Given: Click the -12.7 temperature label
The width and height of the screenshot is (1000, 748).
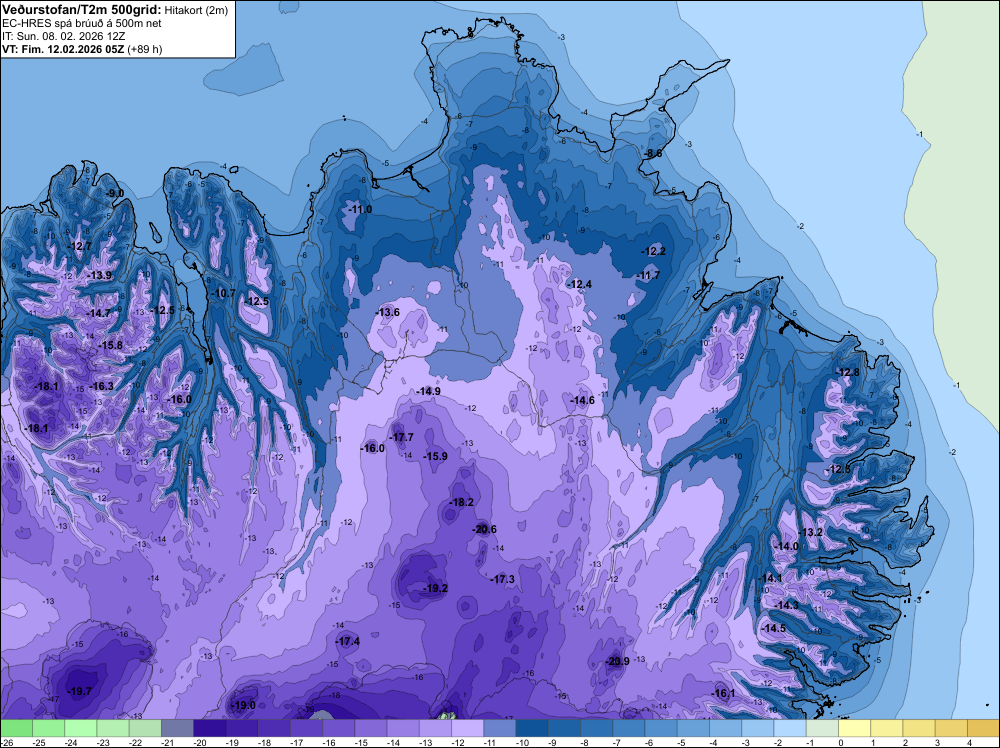Looking at the screenshot, I should [80, 246].
